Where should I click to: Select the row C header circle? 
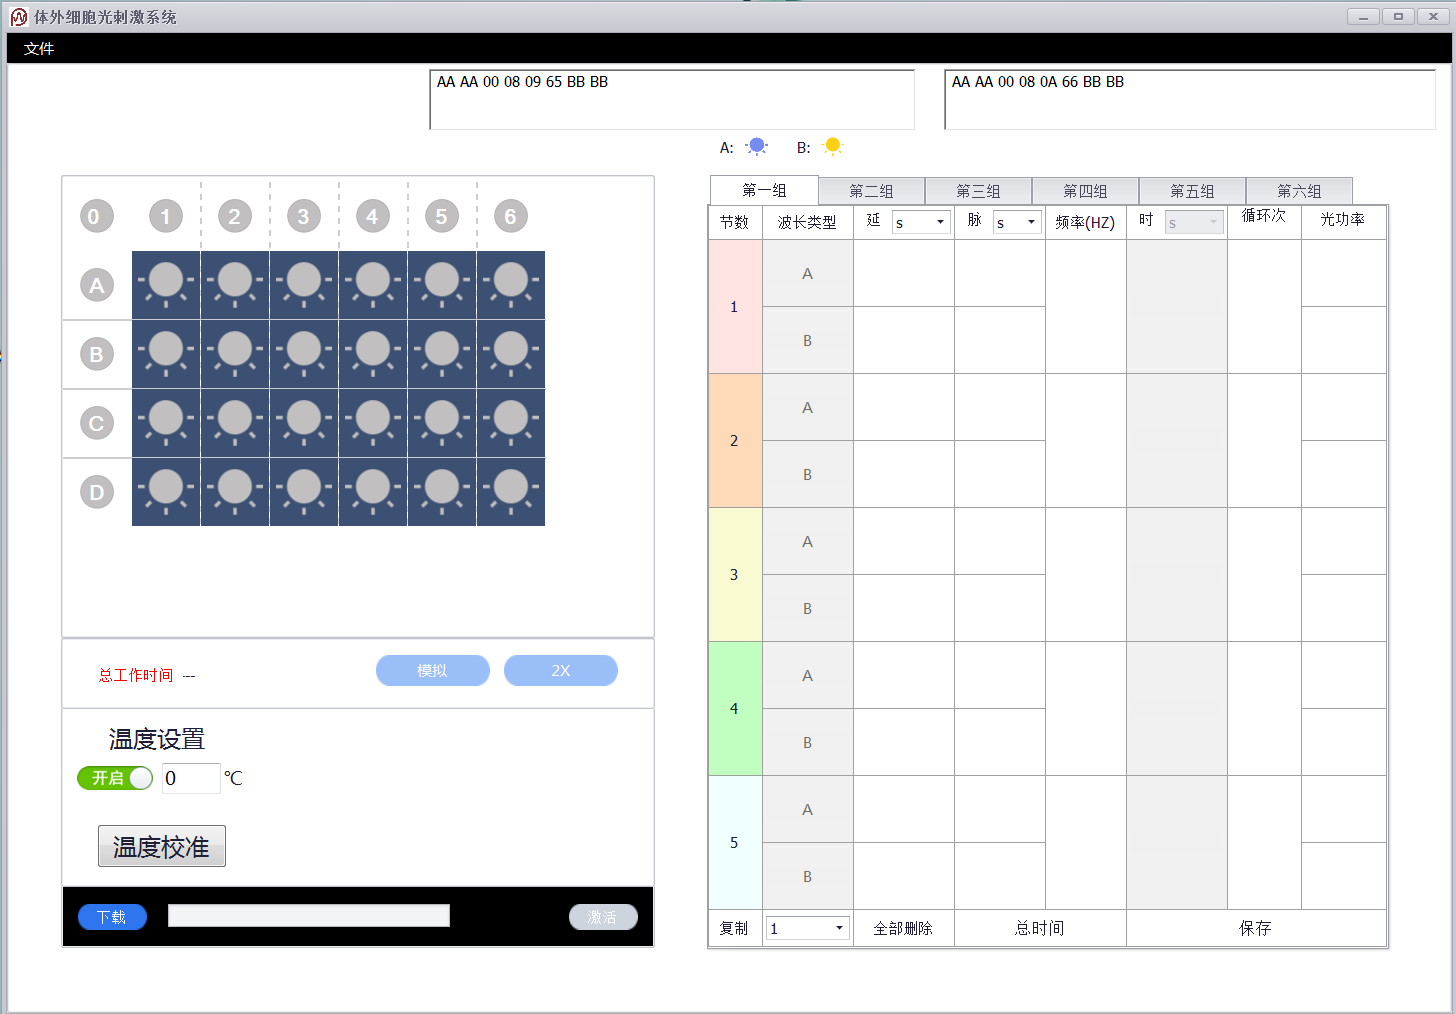97,423
